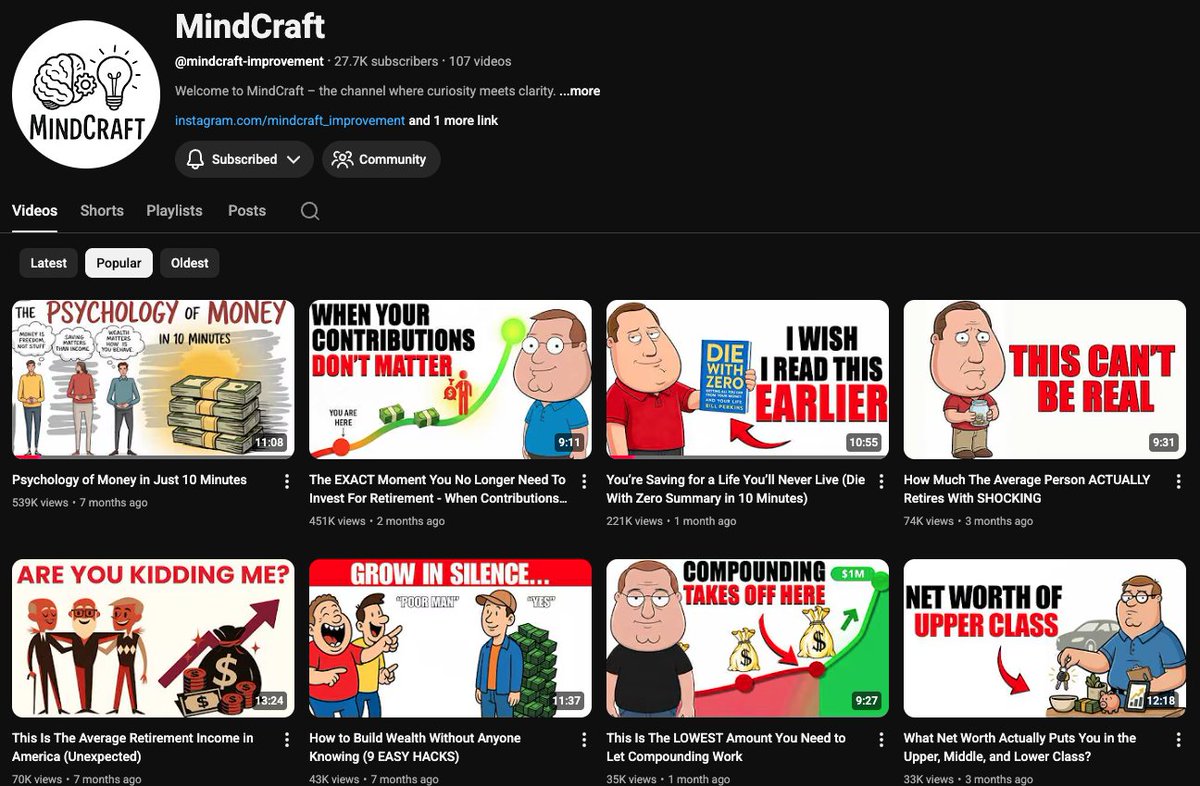Open 'How to Build Wealth Without Anyone Knowing' title

(x=415, y=747)
